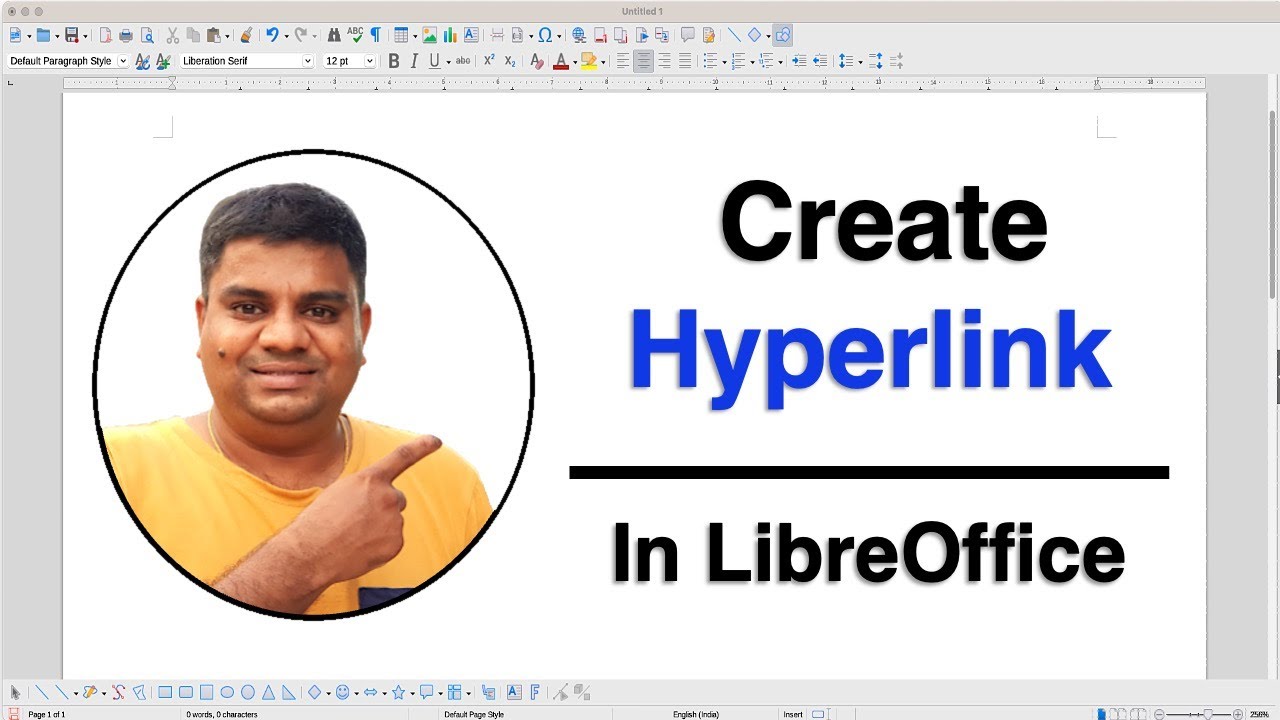This screenshot has height=720, width=1280.
Task: Insert chart using bar chart icon
Action: [x=450, y=35]
